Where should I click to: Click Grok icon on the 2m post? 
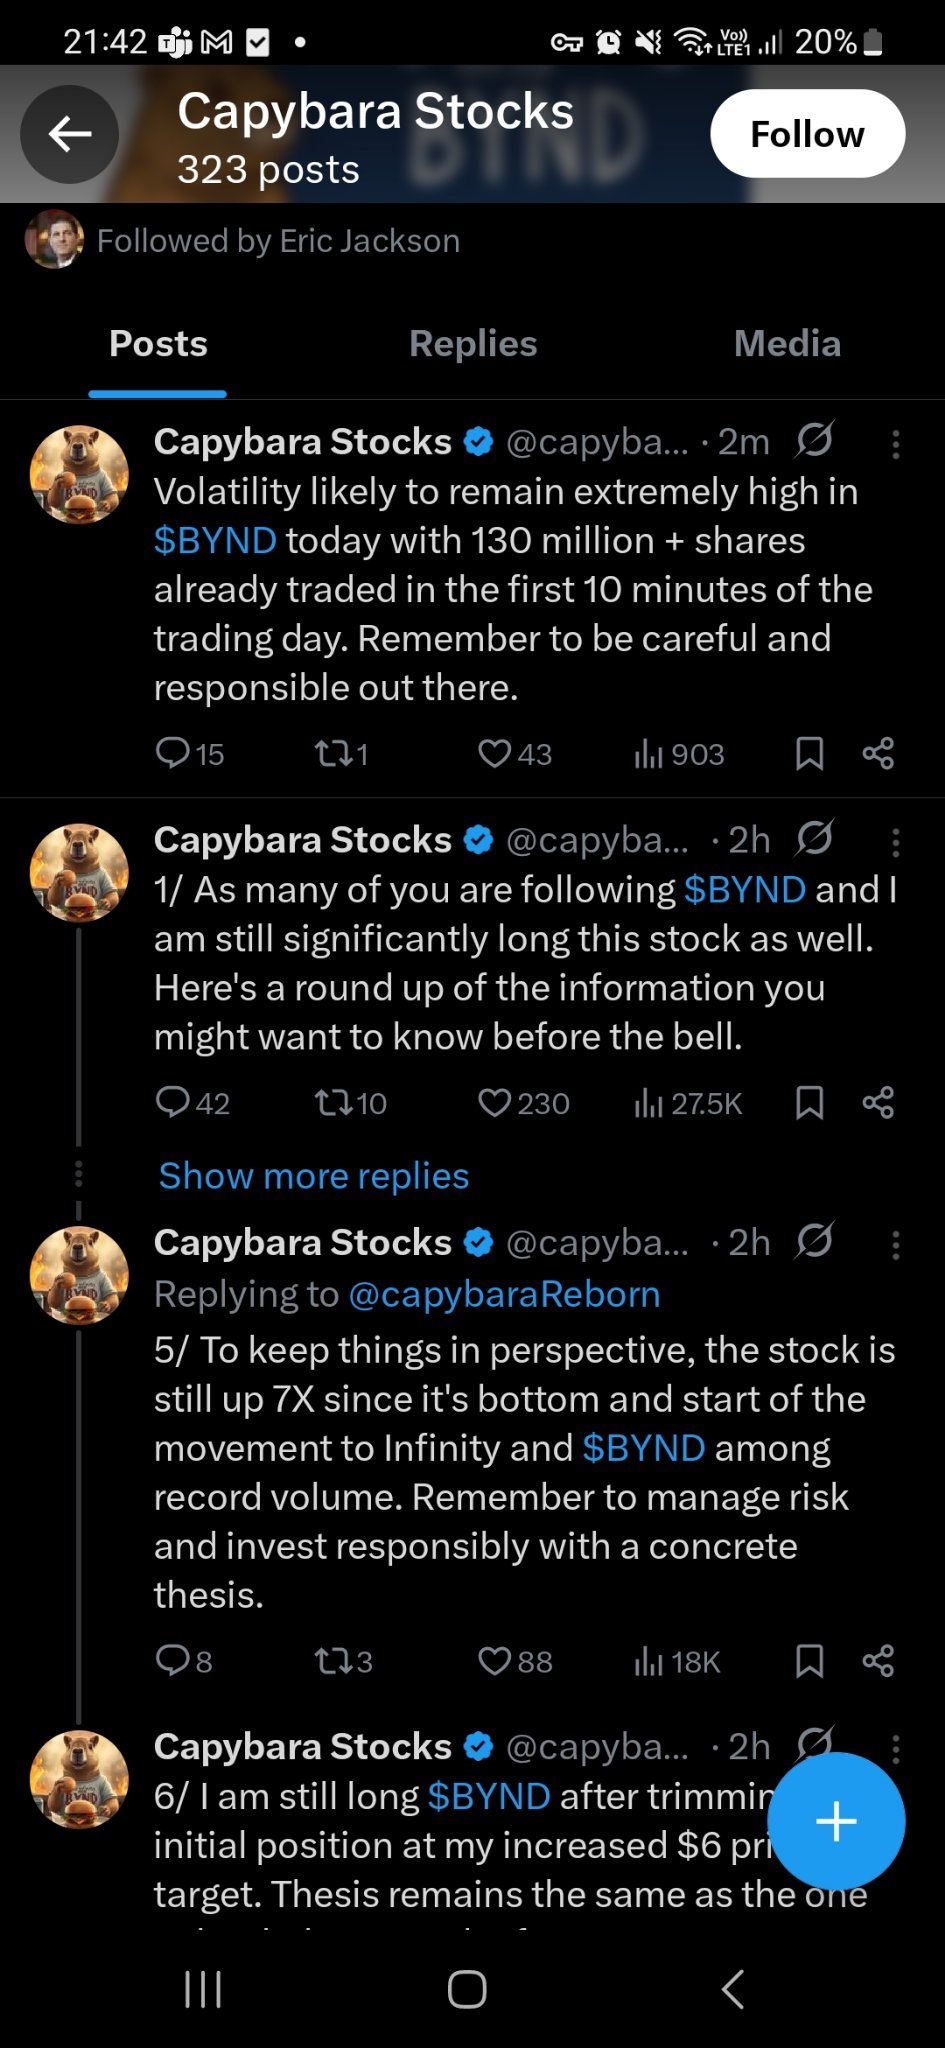pos(815,440)
